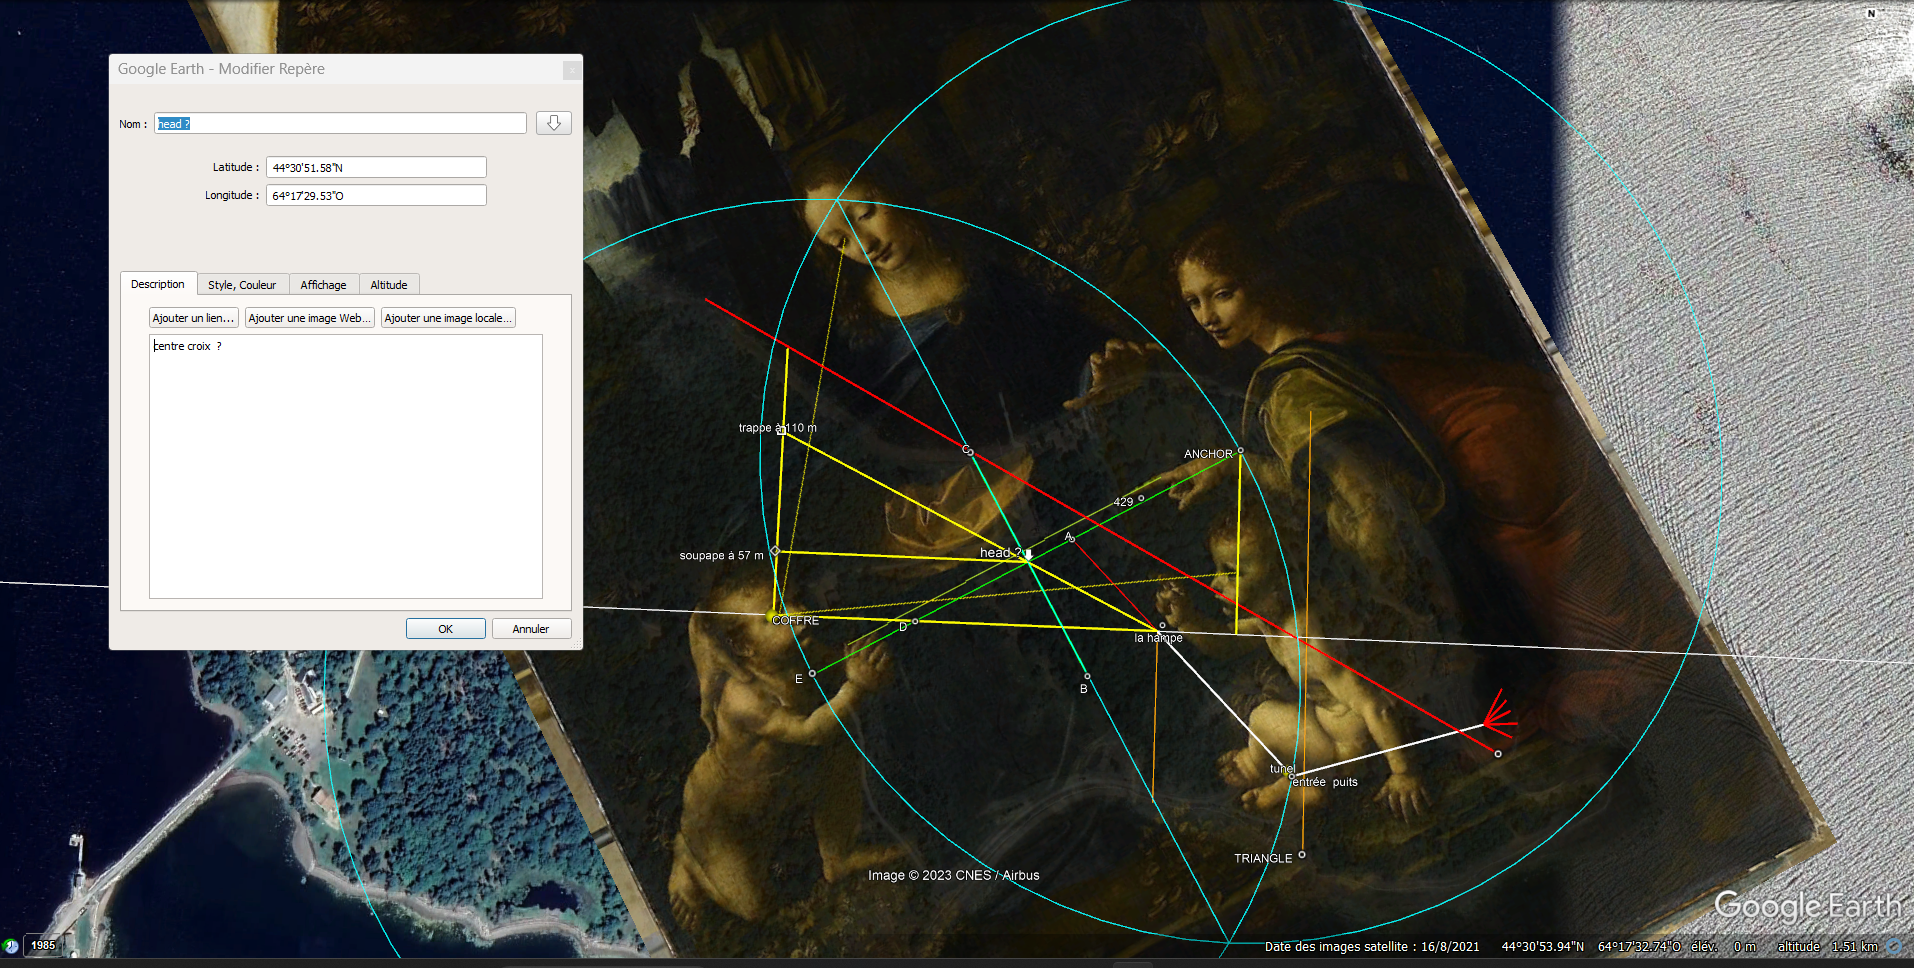Open the Altitude tab

(x=389, y=285)
